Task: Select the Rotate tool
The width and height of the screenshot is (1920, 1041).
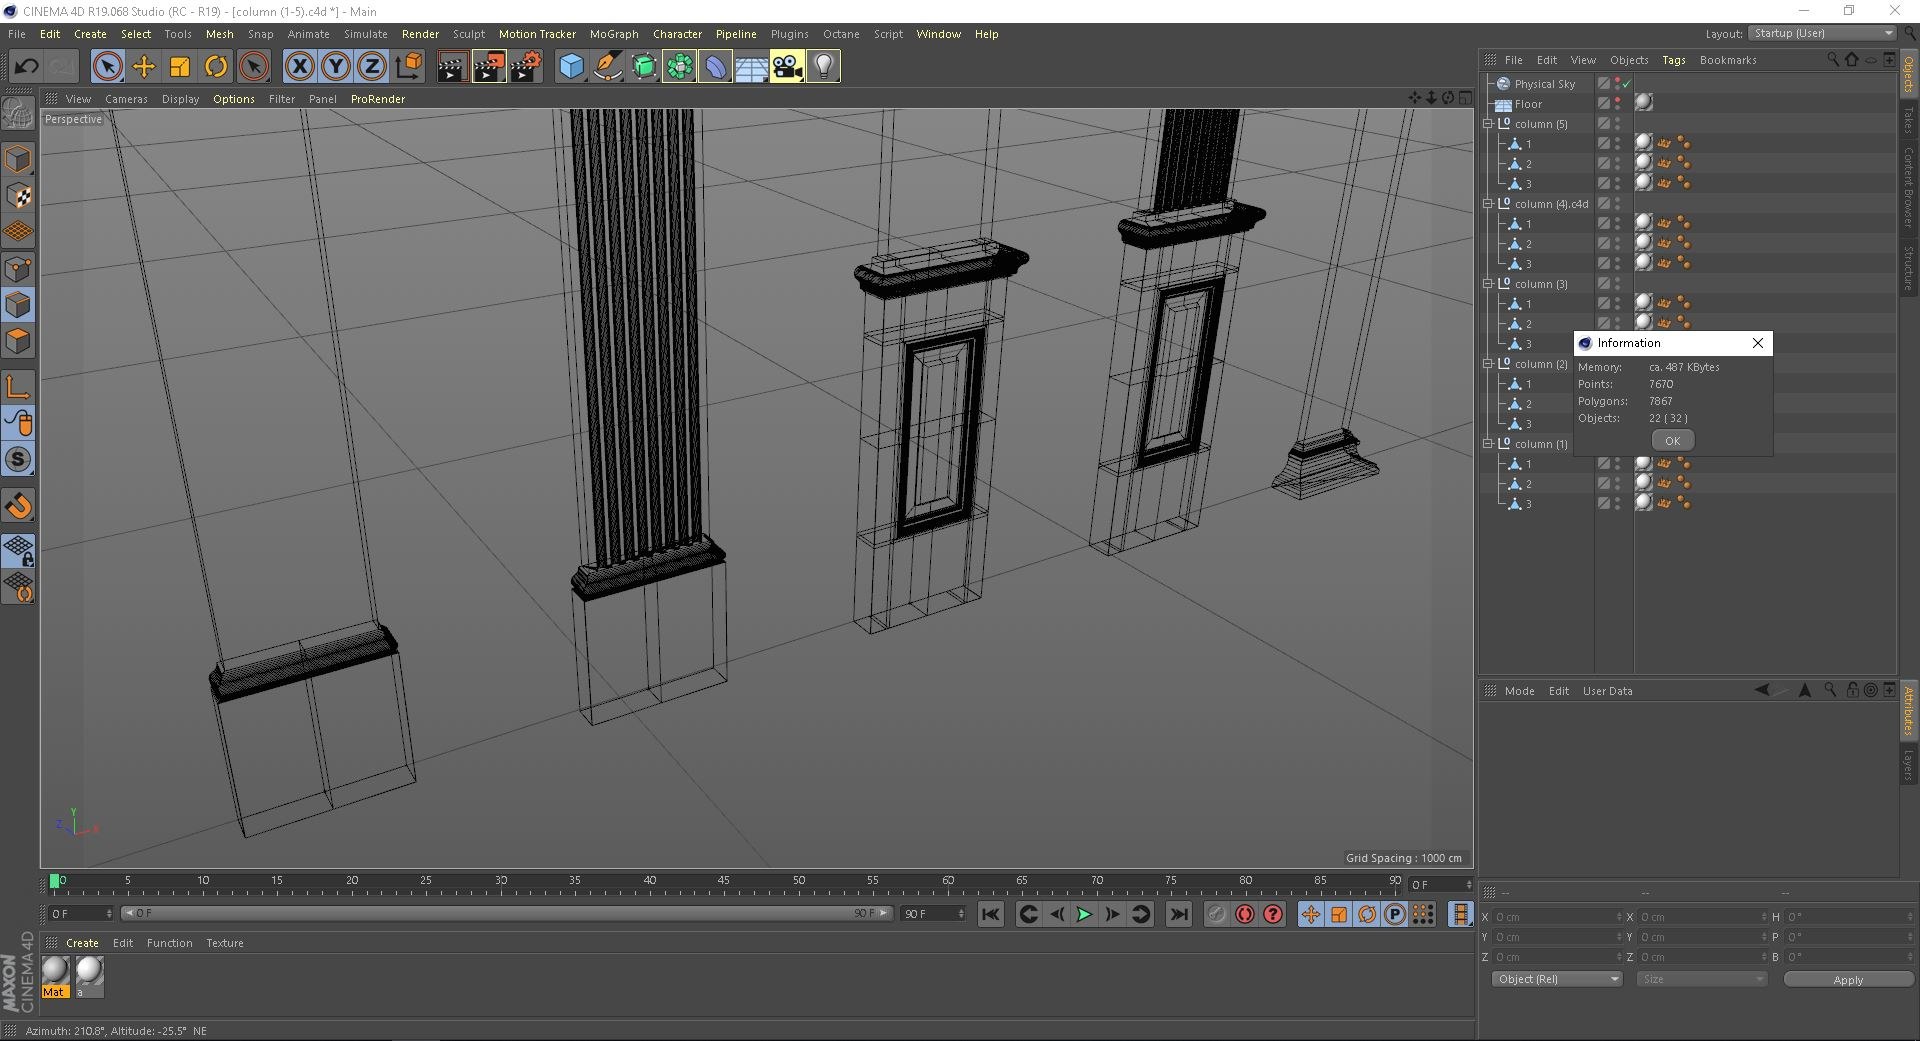Action: tap(216, 67)
